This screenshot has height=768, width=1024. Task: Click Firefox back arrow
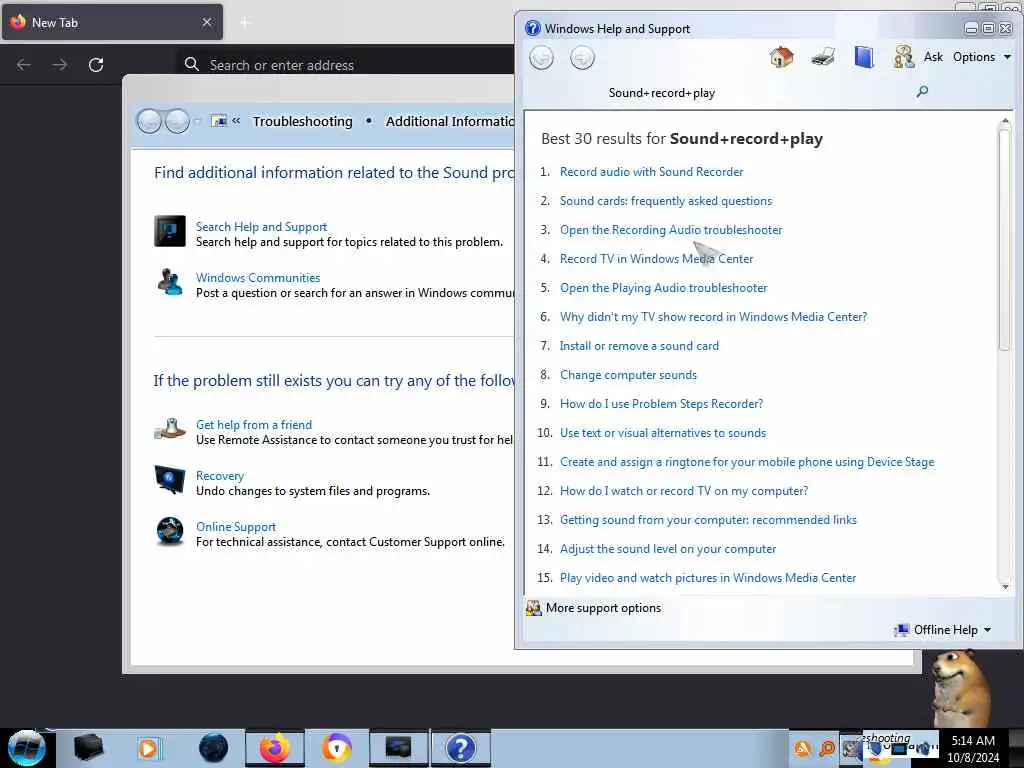(24, 65)
